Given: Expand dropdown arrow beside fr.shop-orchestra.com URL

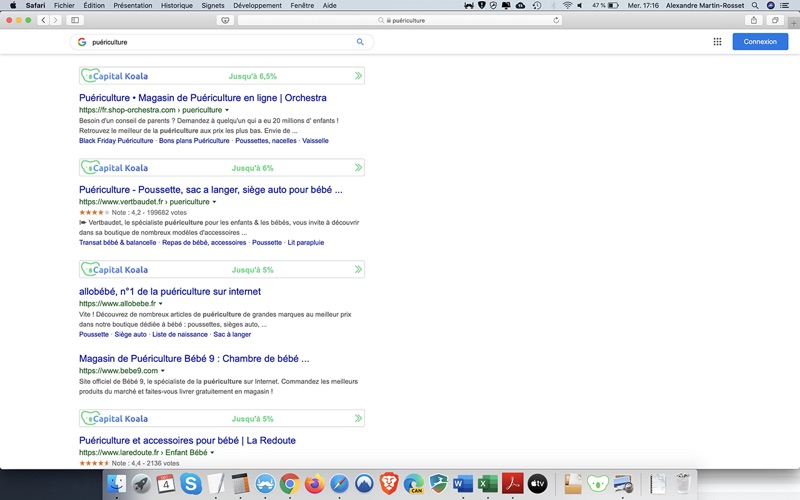Looking at the screenshot, I should 227,110.
